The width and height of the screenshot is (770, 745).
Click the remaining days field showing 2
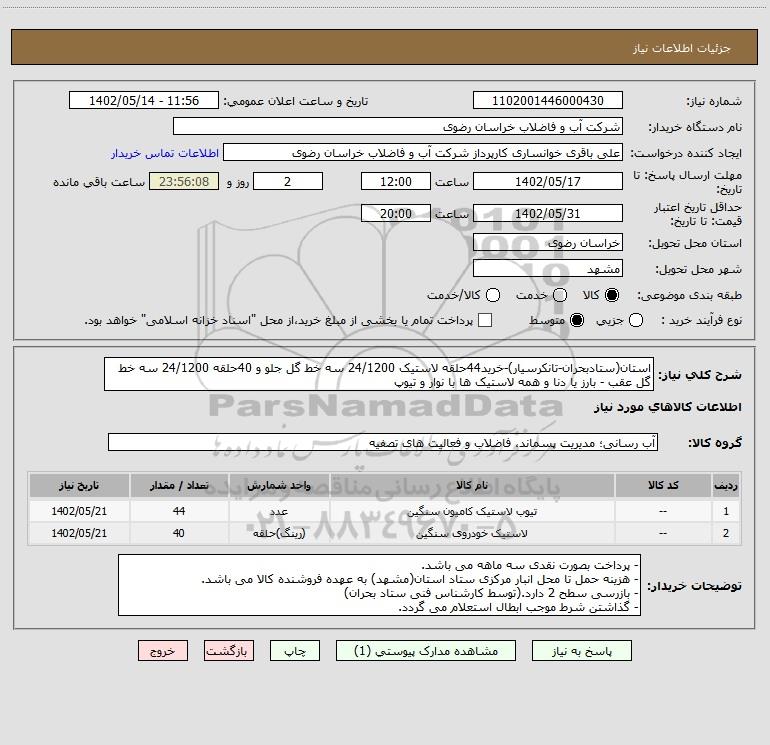[288, 182]
